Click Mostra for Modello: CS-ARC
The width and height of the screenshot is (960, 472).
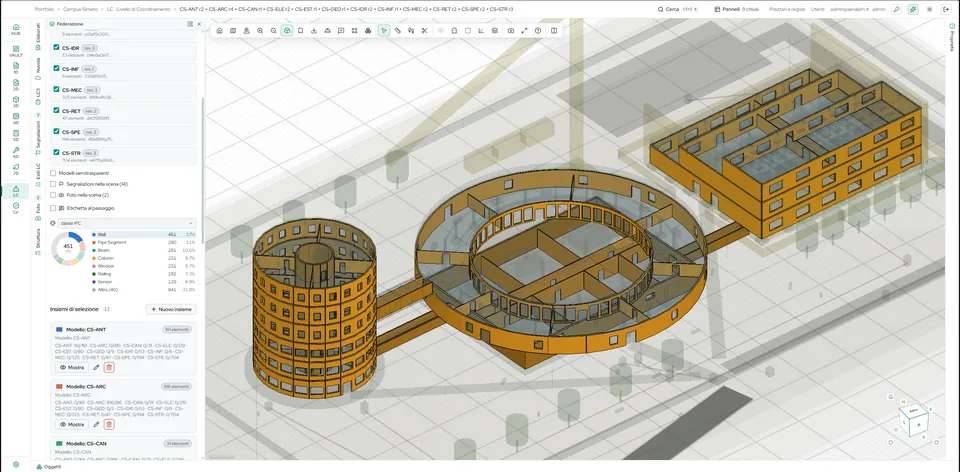72,424
